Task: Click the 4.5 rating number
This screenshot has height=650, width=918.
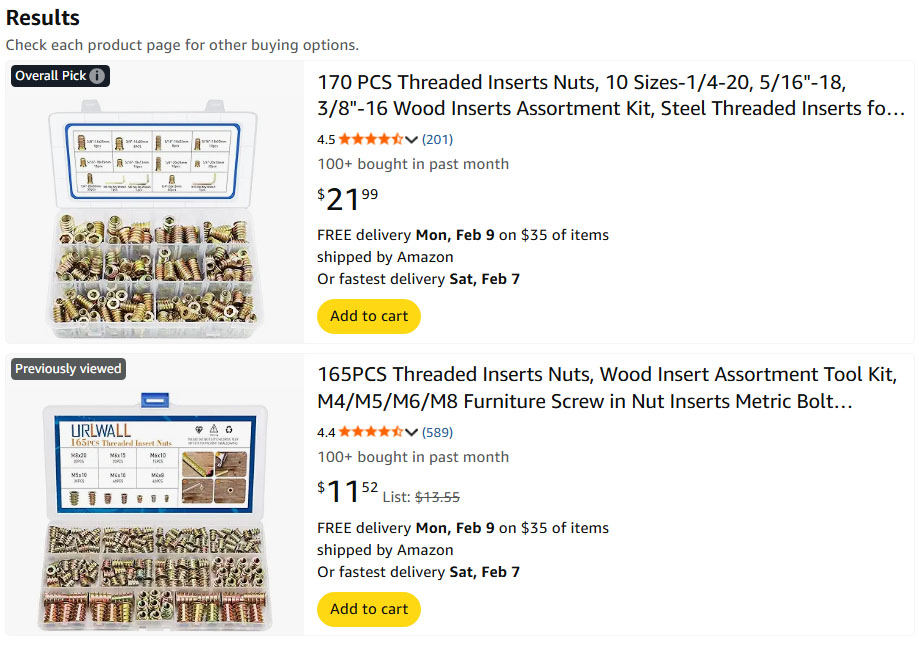Action: point(326,139)
